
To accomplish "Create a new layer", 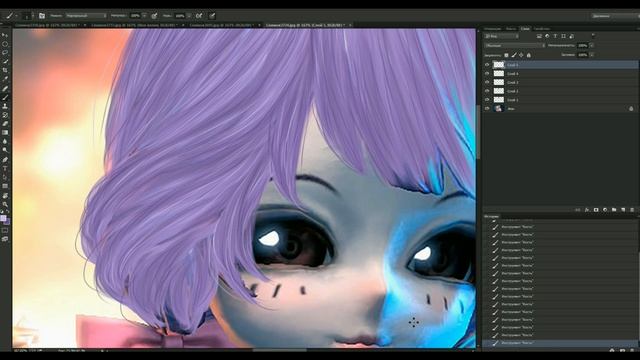I will coord(623,209).
